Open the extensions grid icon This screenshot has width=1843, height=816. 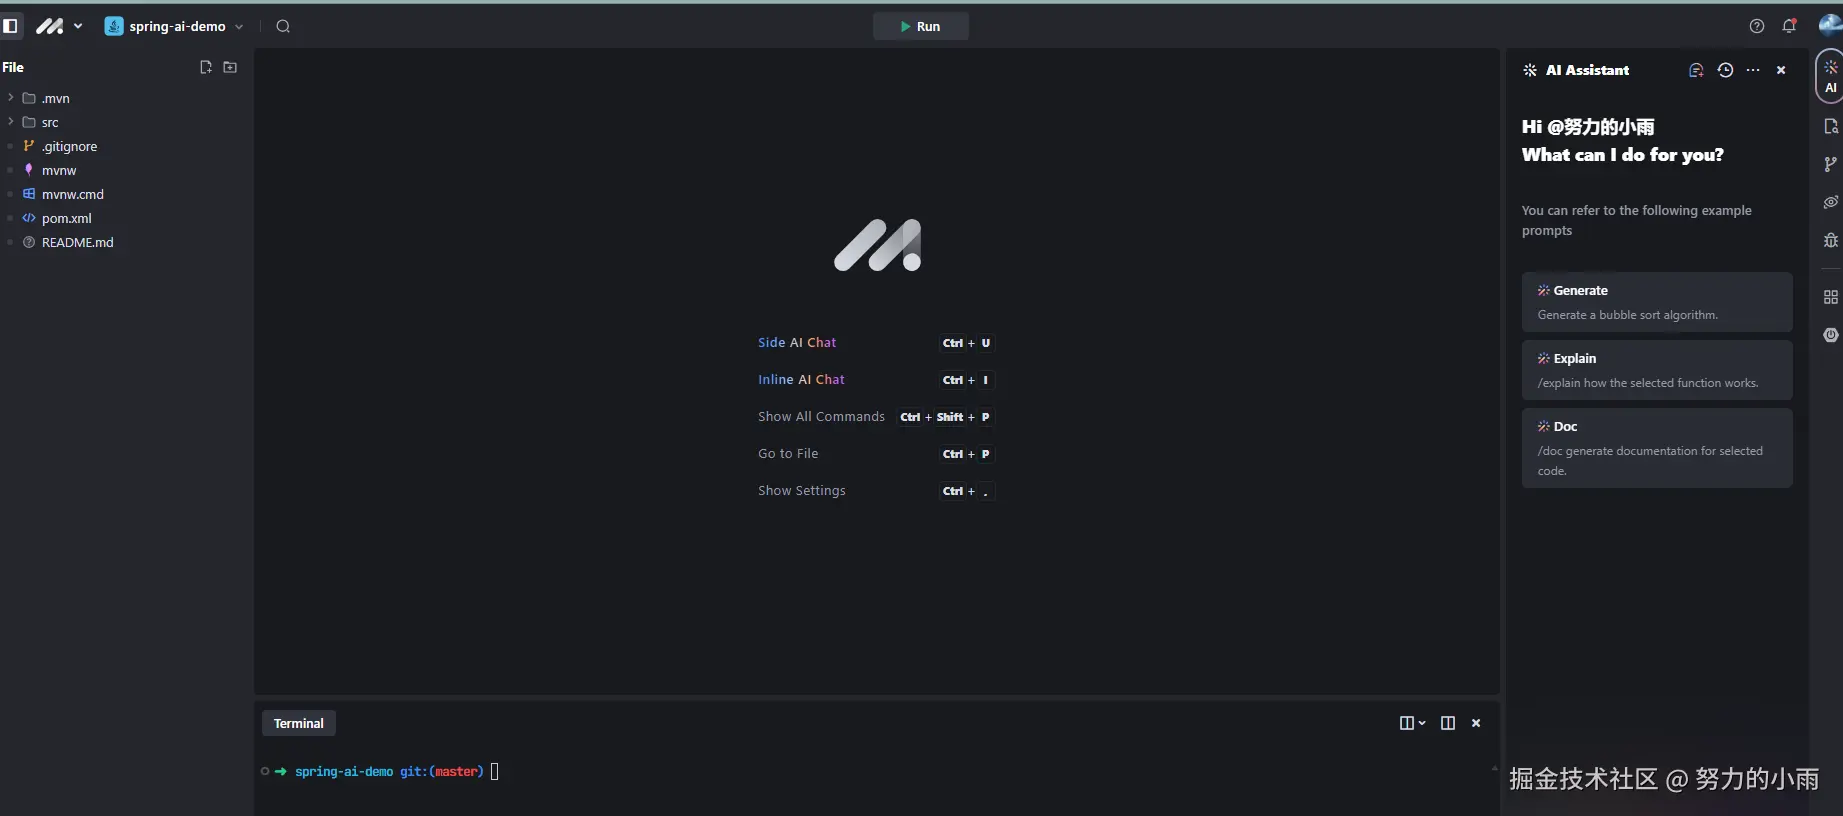1830,297
